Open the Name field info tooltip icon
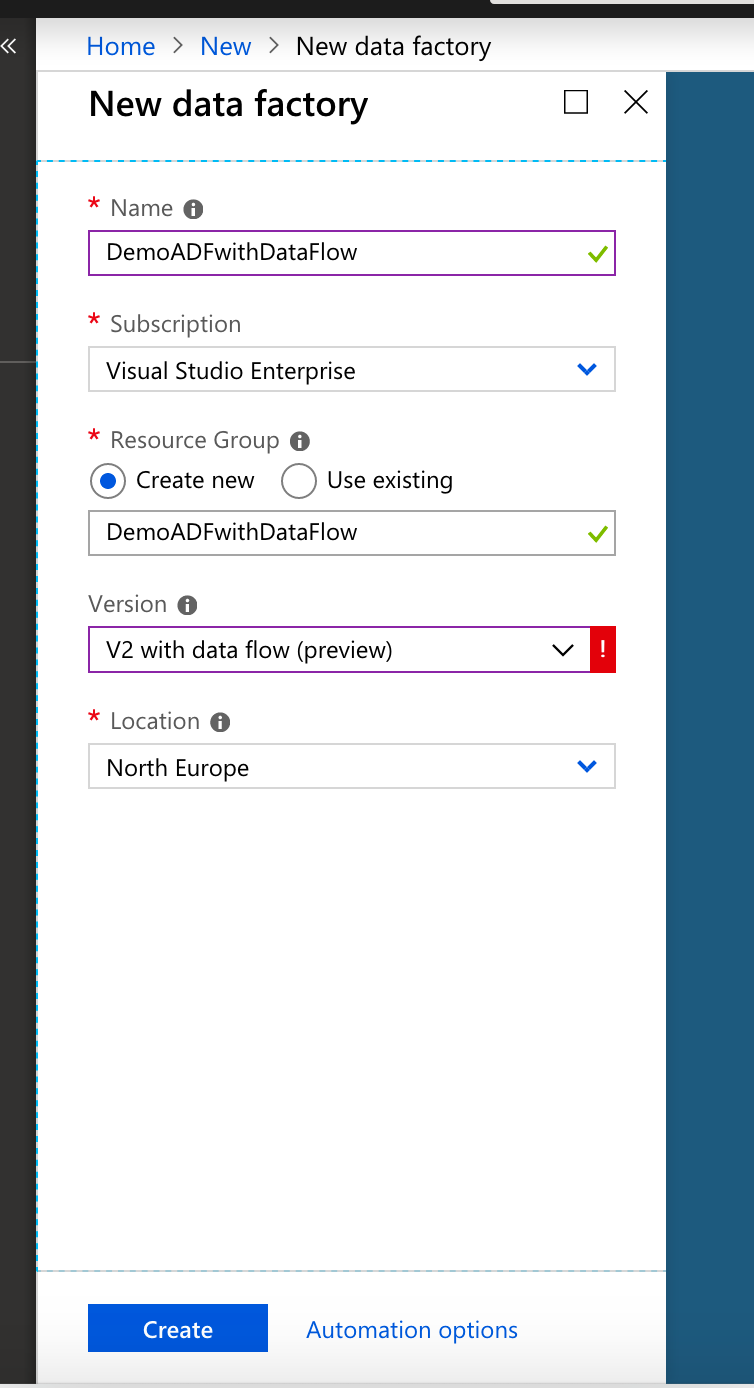 pos(192,209)
